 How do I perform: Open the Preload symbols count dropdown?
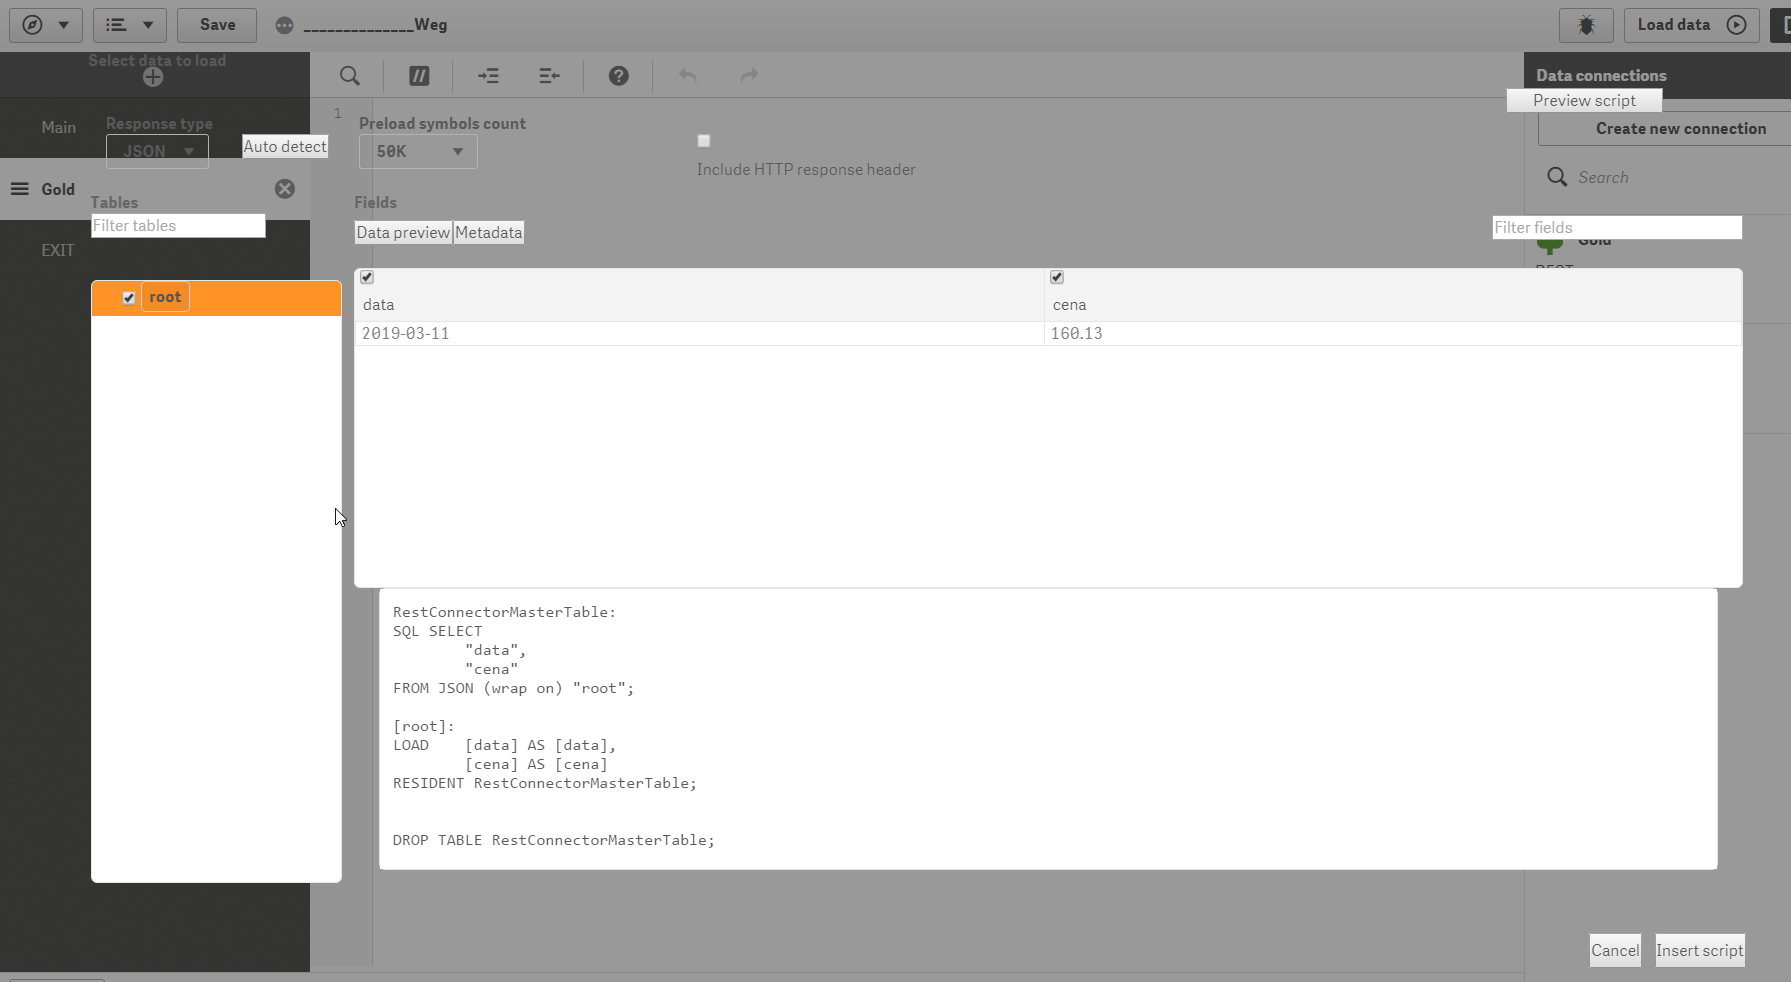pos(417,152)
